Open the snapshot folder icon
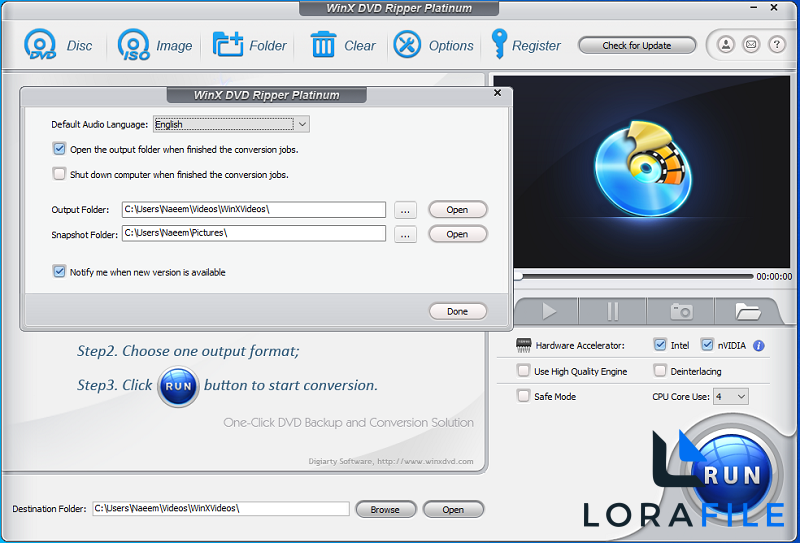Viewport: 800px width, 543px height. [747, 311]
